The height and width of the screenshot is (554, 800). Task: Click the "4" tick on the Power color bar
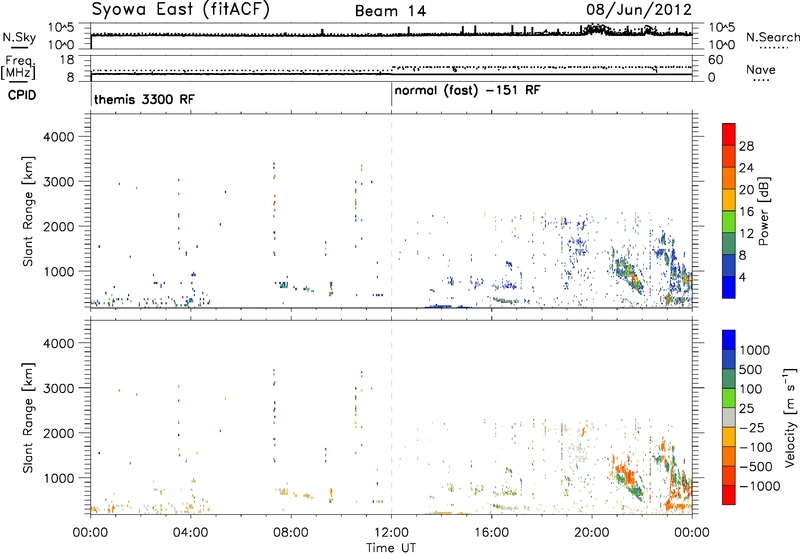(x=743, y=277)
